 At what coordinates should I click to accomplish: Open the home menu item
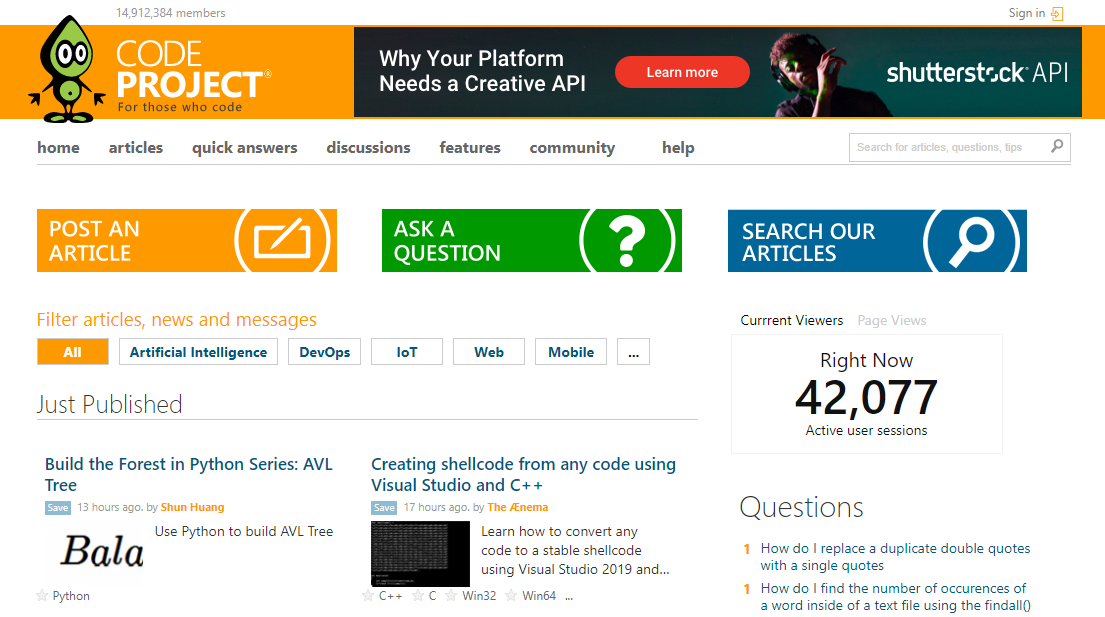[58, 148]
